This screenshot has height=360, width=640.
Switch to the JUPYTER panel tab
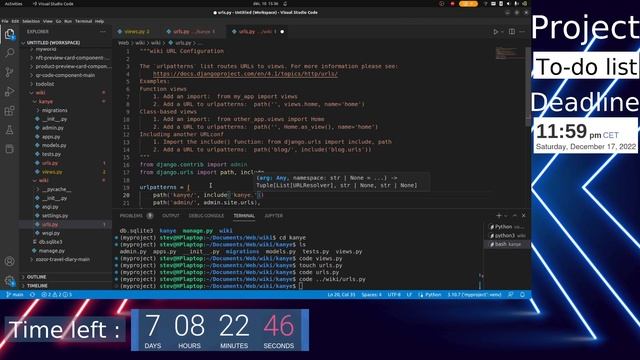pos(273,216)
